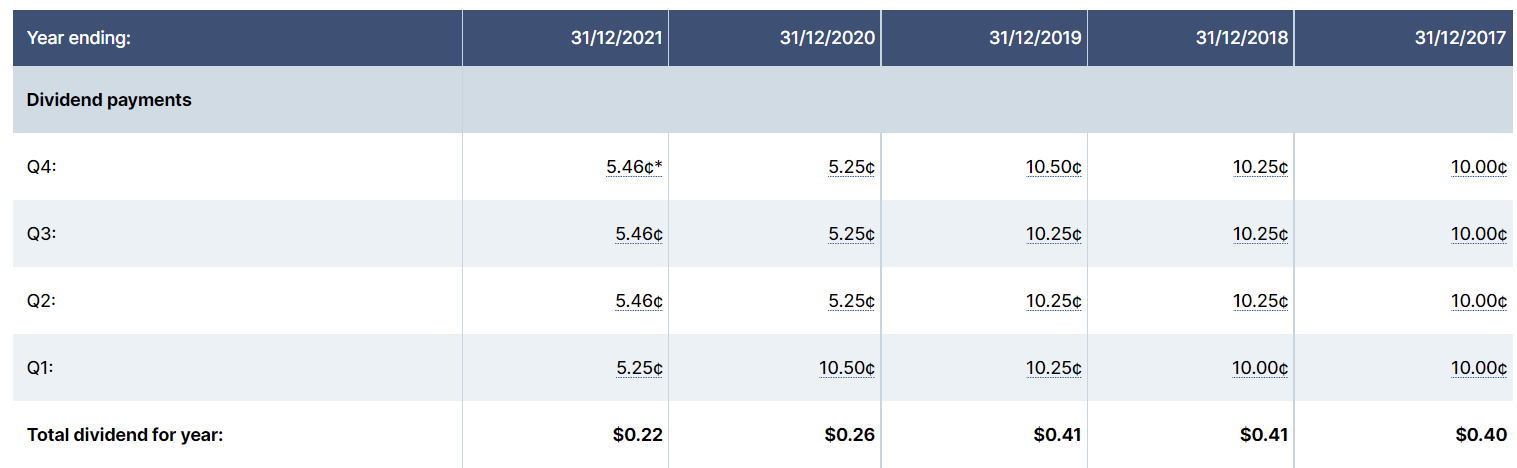The height and width of the screenshot is (468, 1517).
Task: Click the $0.22 total for 2021
Action: click(x=638, y=435)
